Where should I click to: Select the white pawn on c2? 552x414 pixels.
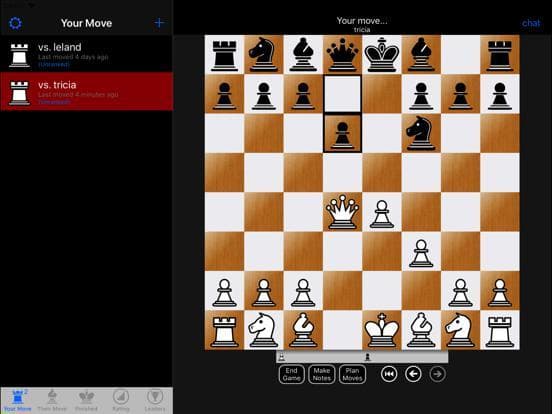coord(303,292)
